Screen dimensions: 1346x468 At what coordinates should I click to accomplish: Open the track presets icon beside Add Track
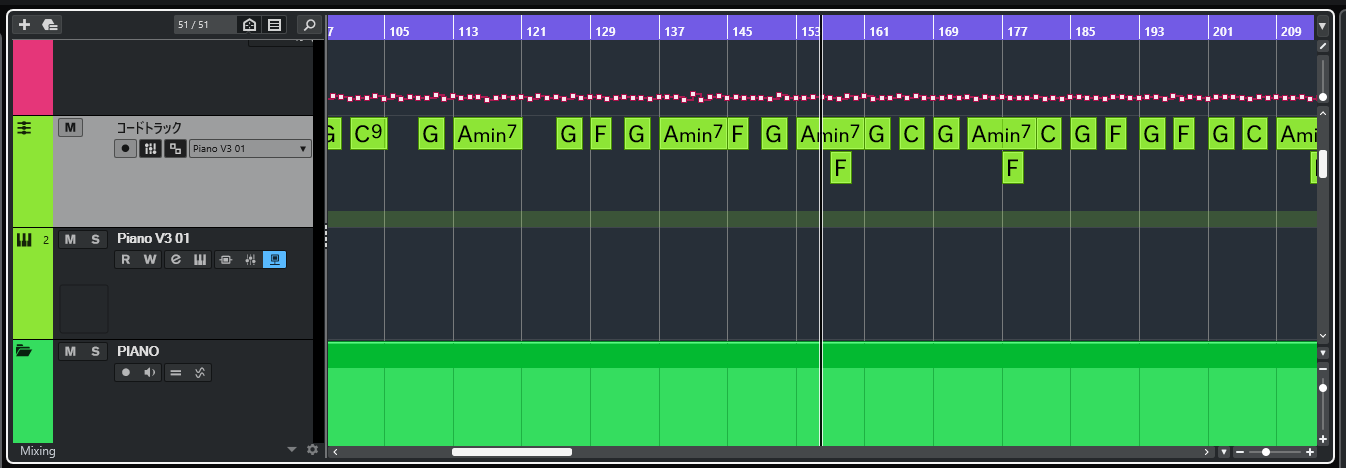pos(50,25)
